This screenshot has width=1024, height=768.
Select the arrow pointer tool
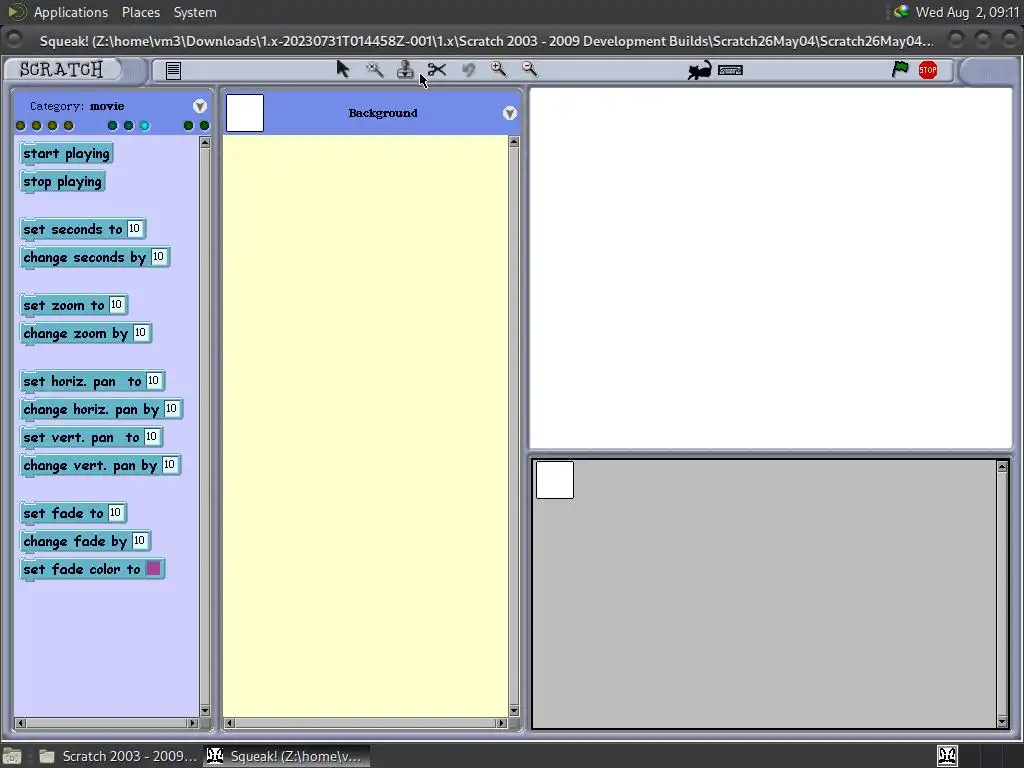[342, 69]
